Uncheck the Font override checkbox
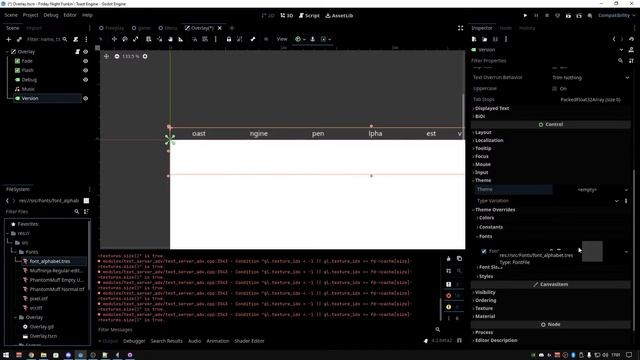The image size is (640, 360). coord(484,251)
